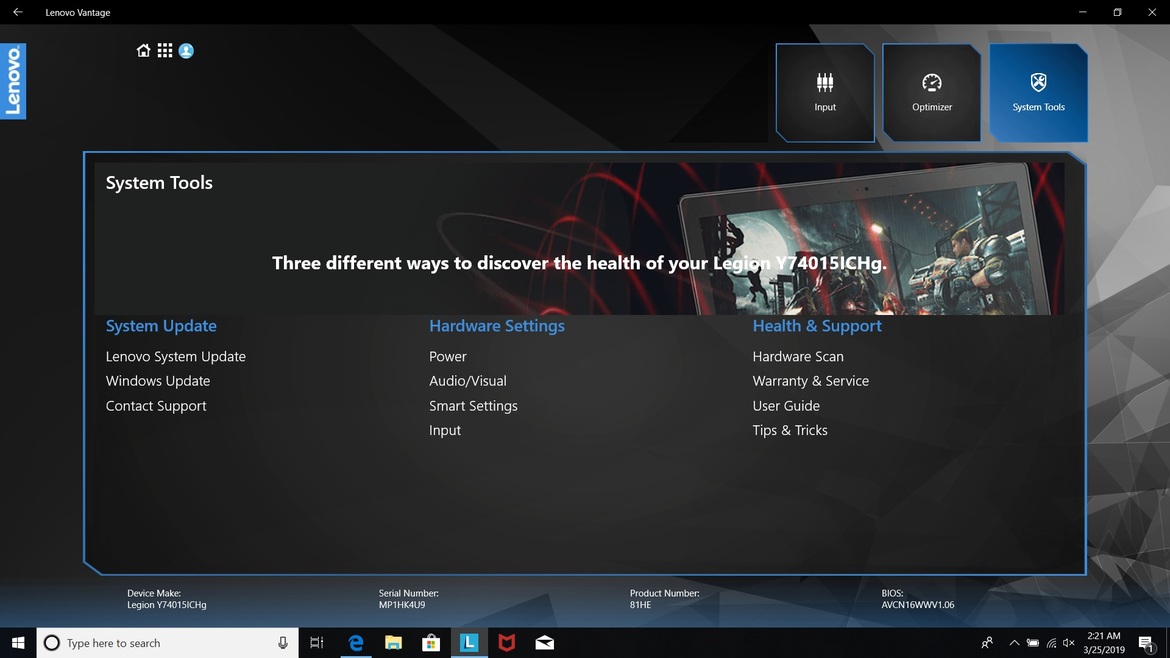This screenshot has height=658, width=1170.
Task: Open Task View on taskbar
Action: tap(316, 642)
